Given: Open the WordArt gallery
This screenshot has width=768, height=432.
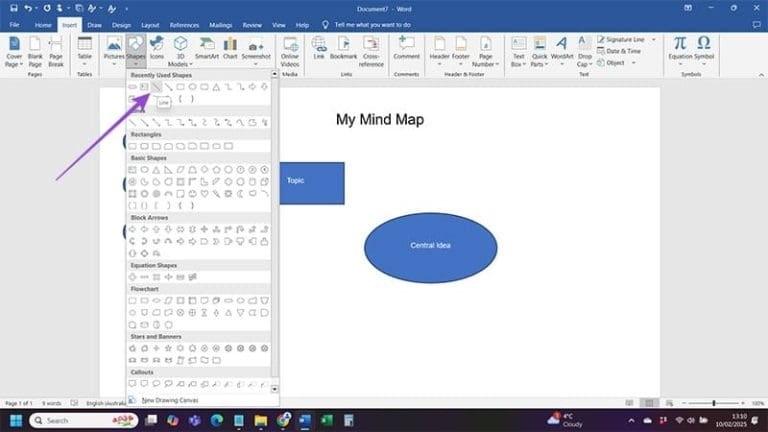Looking at the screenshot, I should click(x=562, y=51).
